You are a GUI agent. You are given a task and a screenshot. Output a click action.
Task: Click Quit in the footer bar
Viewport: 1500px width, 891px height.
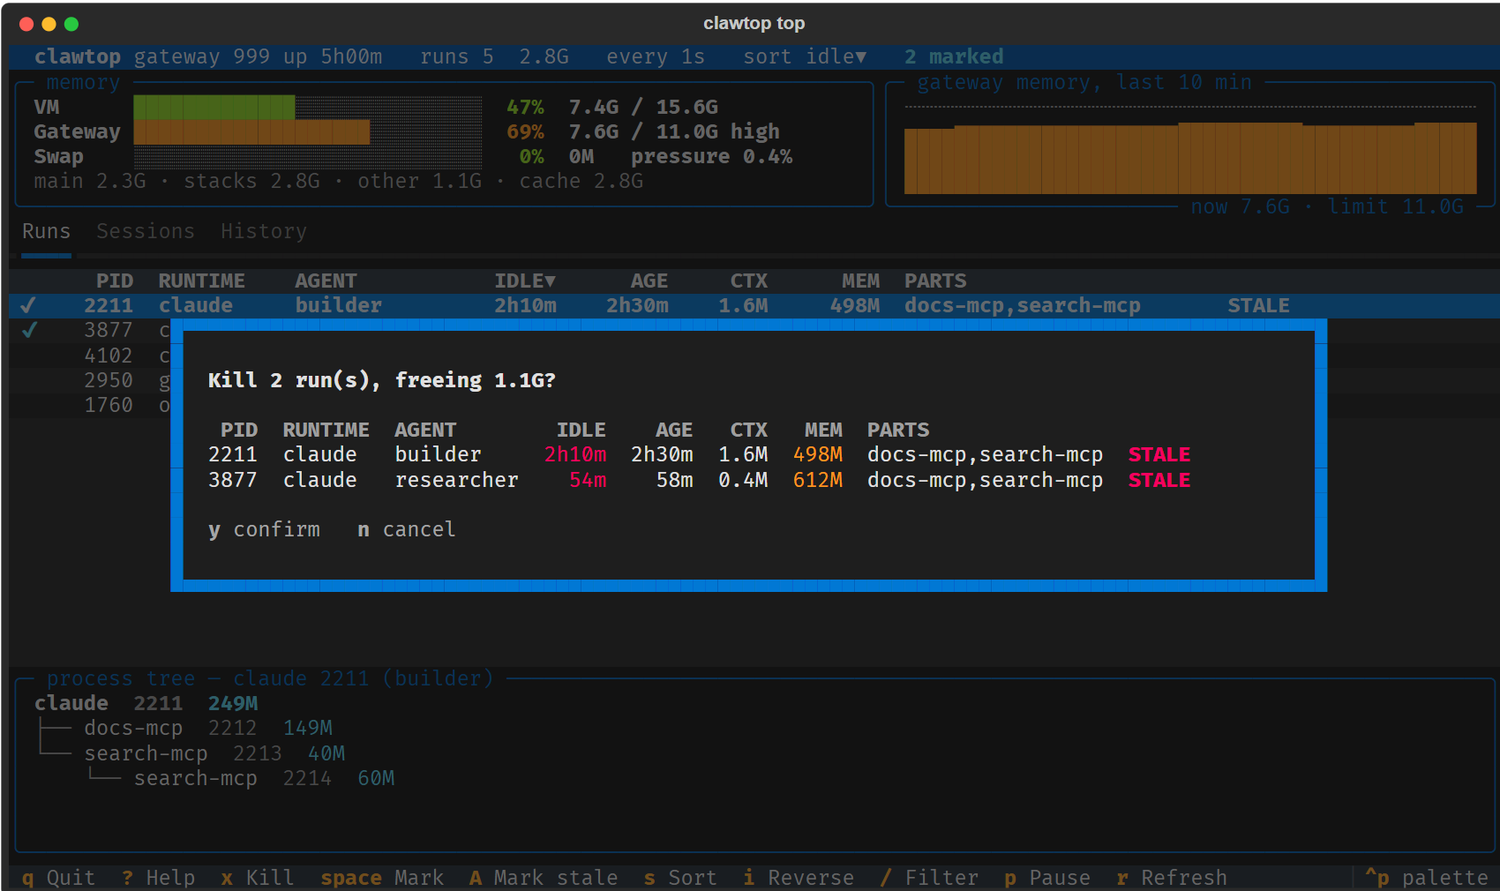58,877
